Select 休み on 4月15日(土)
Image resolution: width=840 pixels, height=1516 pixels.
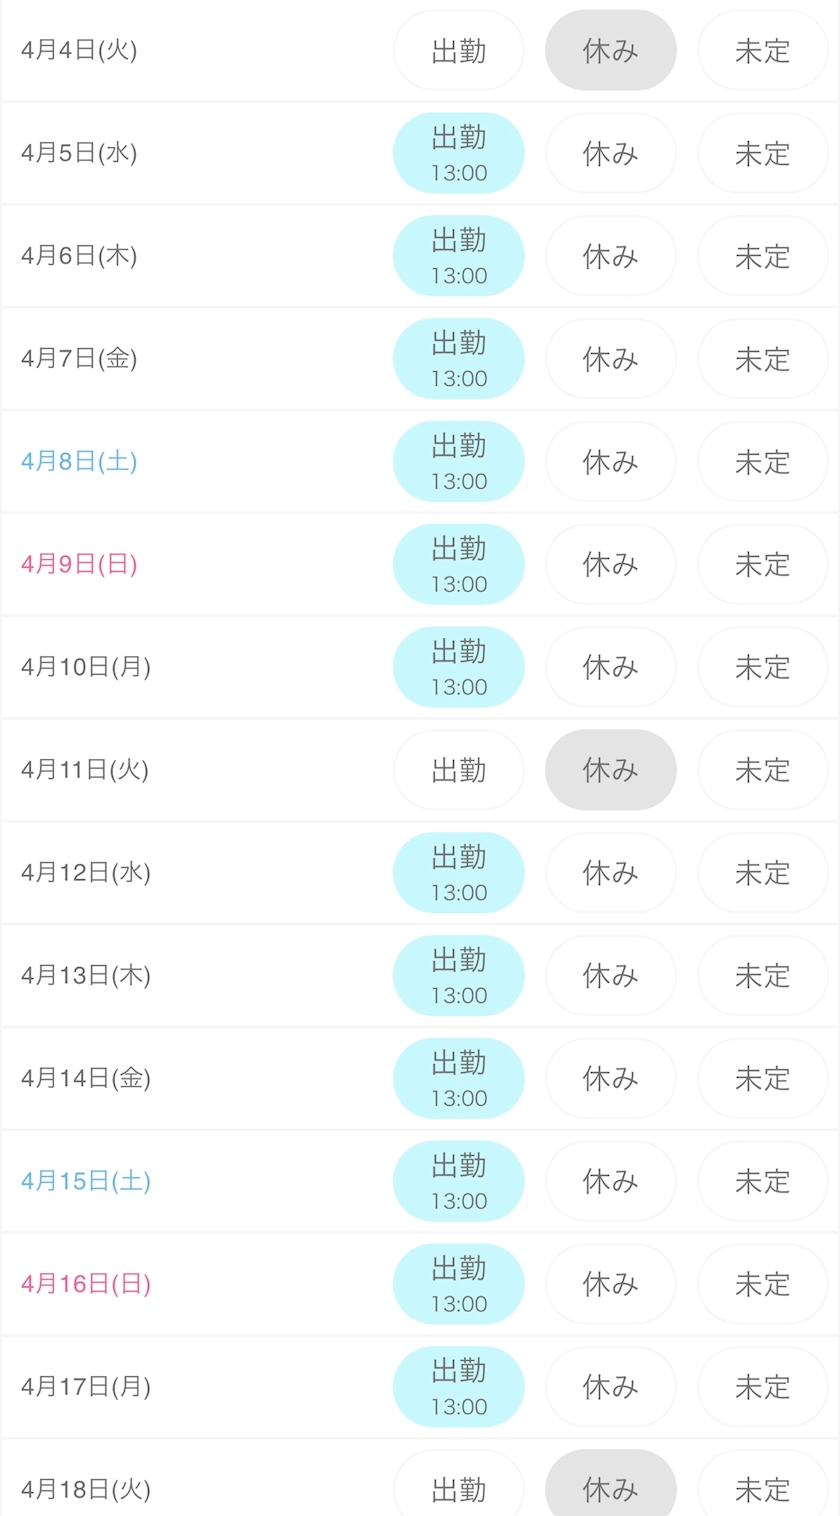coord(611,1181)
